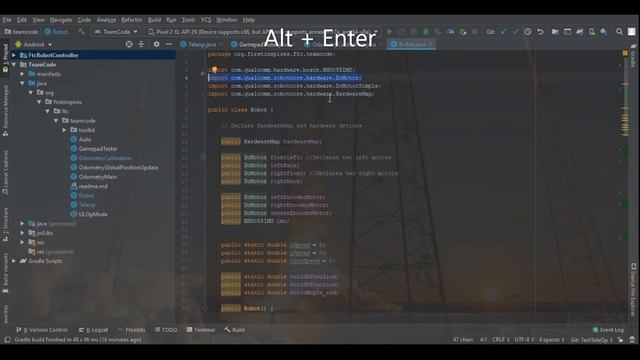Screen dimensions: 640x360
Task: Open the UTF-8 encoding selector
Action: click(524, 340)
